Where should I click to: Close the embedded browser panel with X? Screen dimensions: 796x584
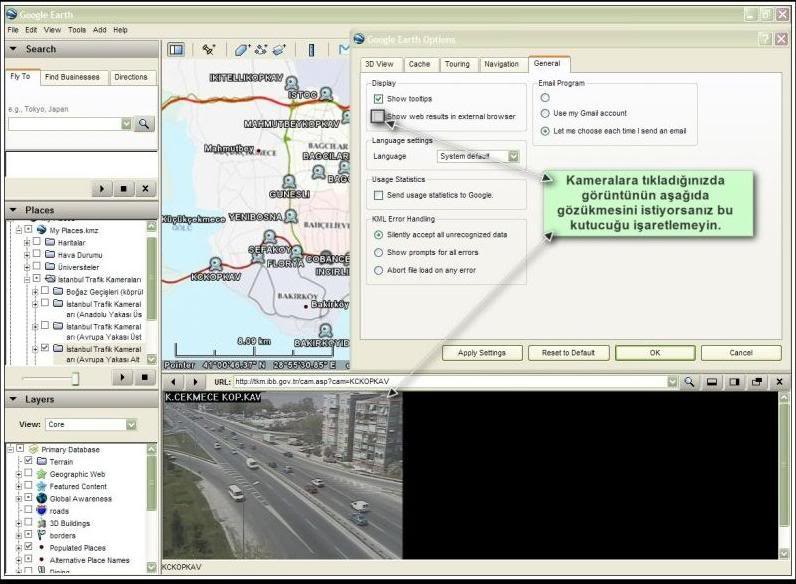pyautogui.click(x=777, y=382)
